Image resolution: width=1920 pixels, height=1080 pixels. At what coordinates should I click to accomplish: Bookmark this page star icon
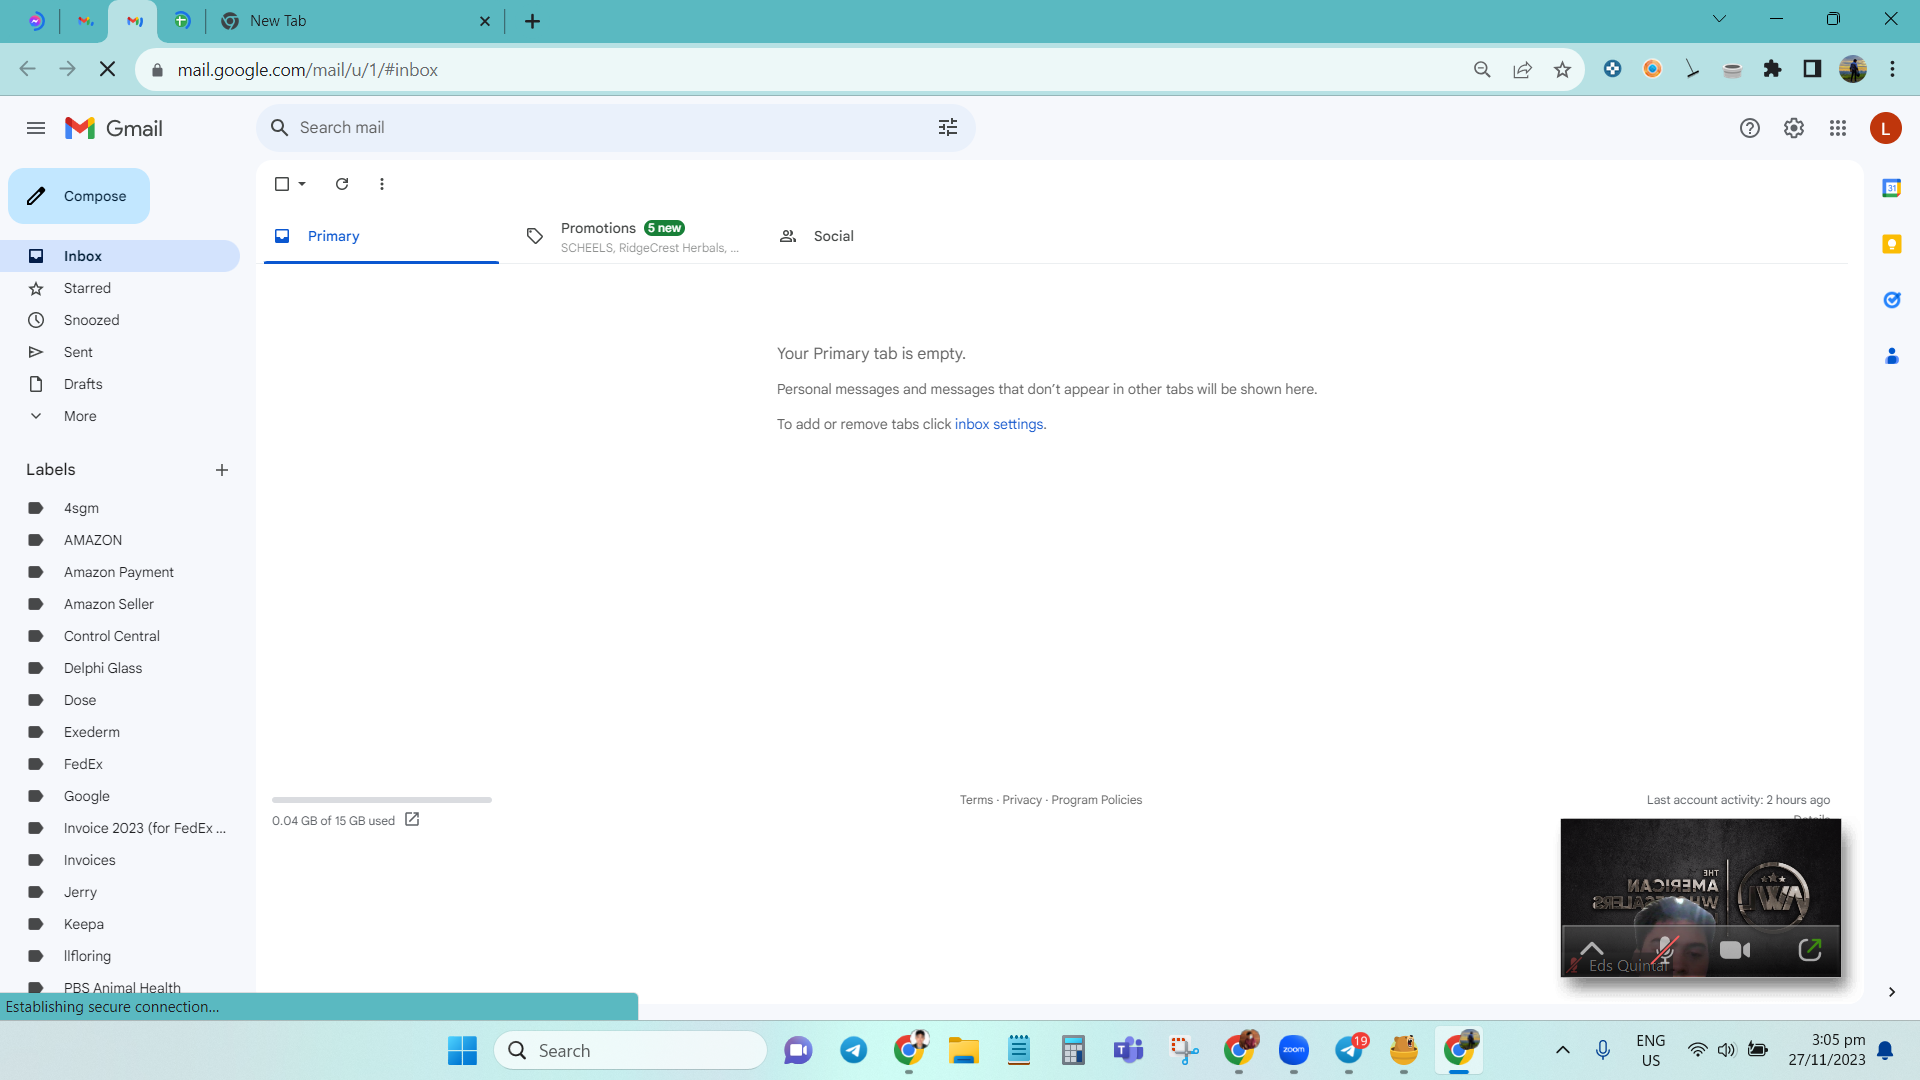click(x=1562, y=69)
